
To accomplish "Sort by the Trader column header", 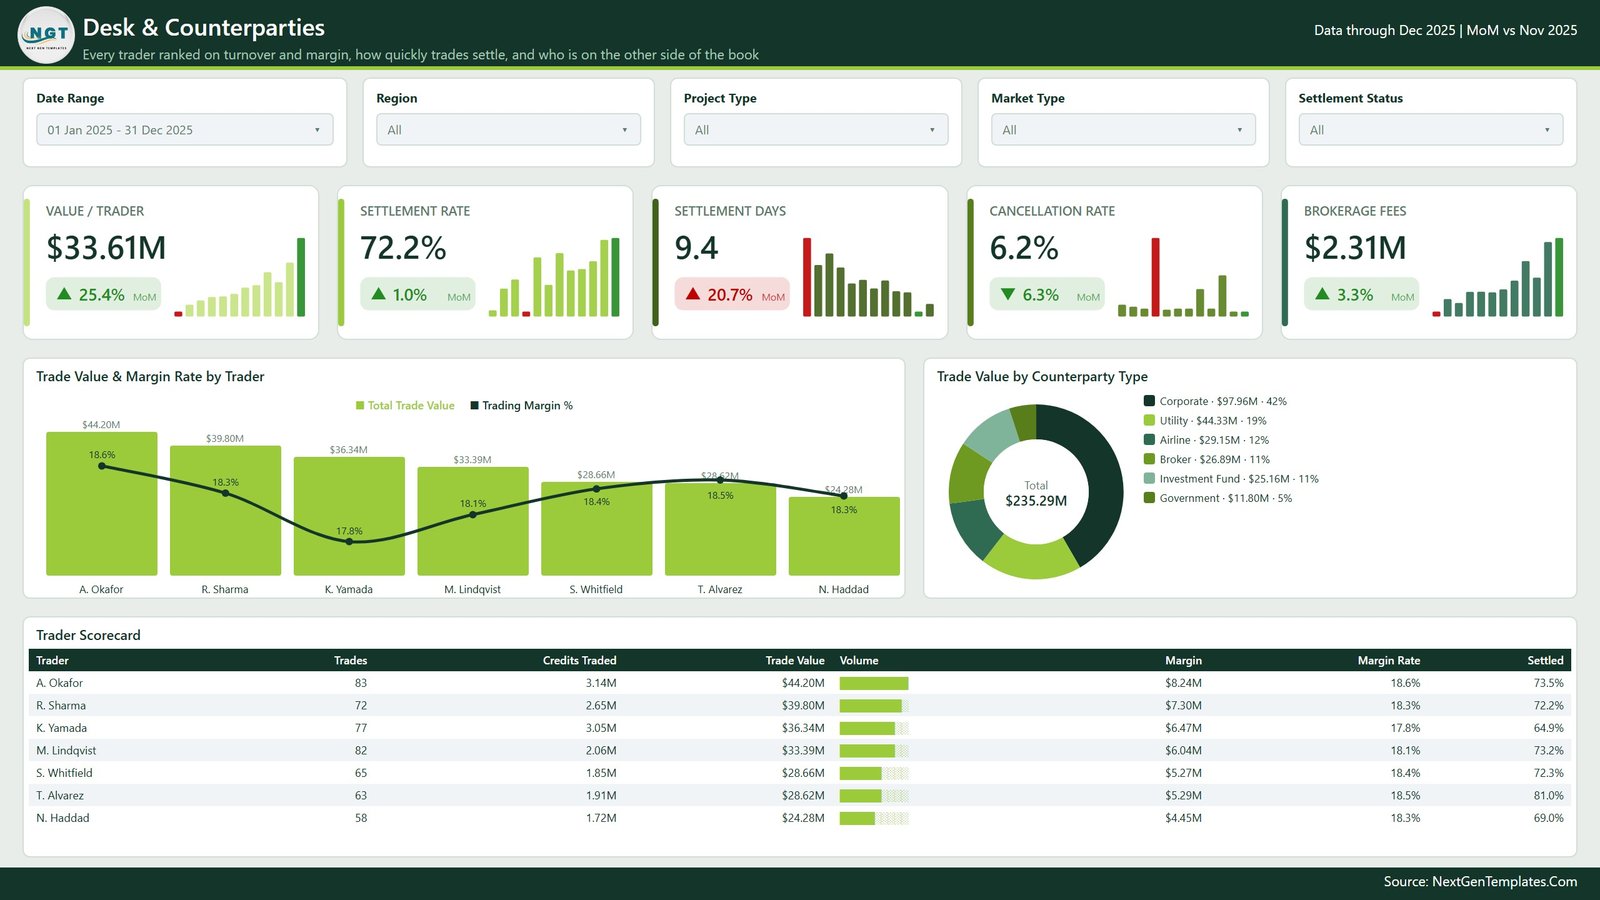I will click(x=53, y=661).
